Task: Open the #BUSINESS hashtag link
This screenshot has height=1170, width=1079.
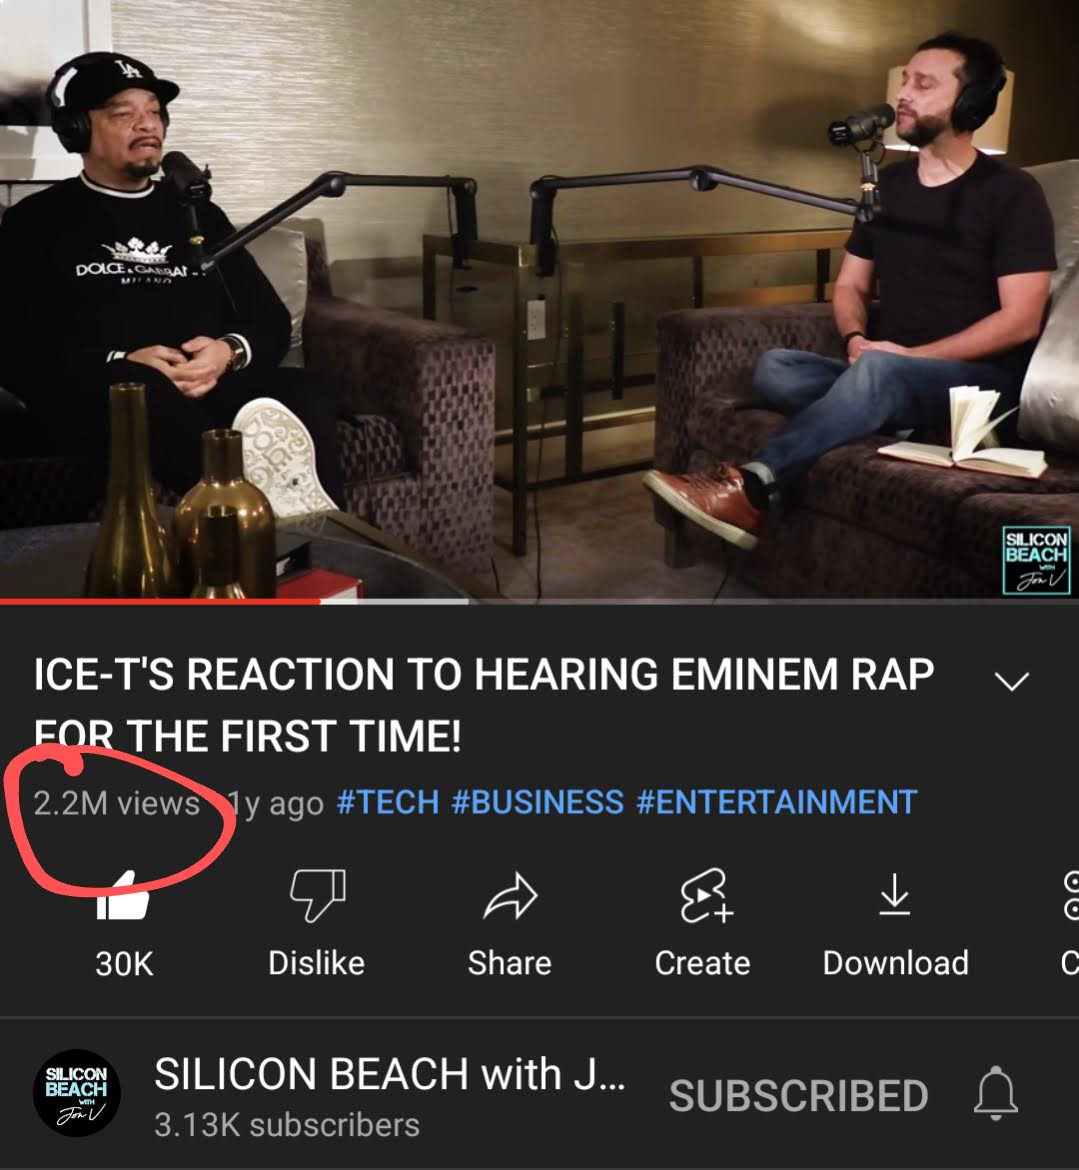Action: [x=537, y=803]
